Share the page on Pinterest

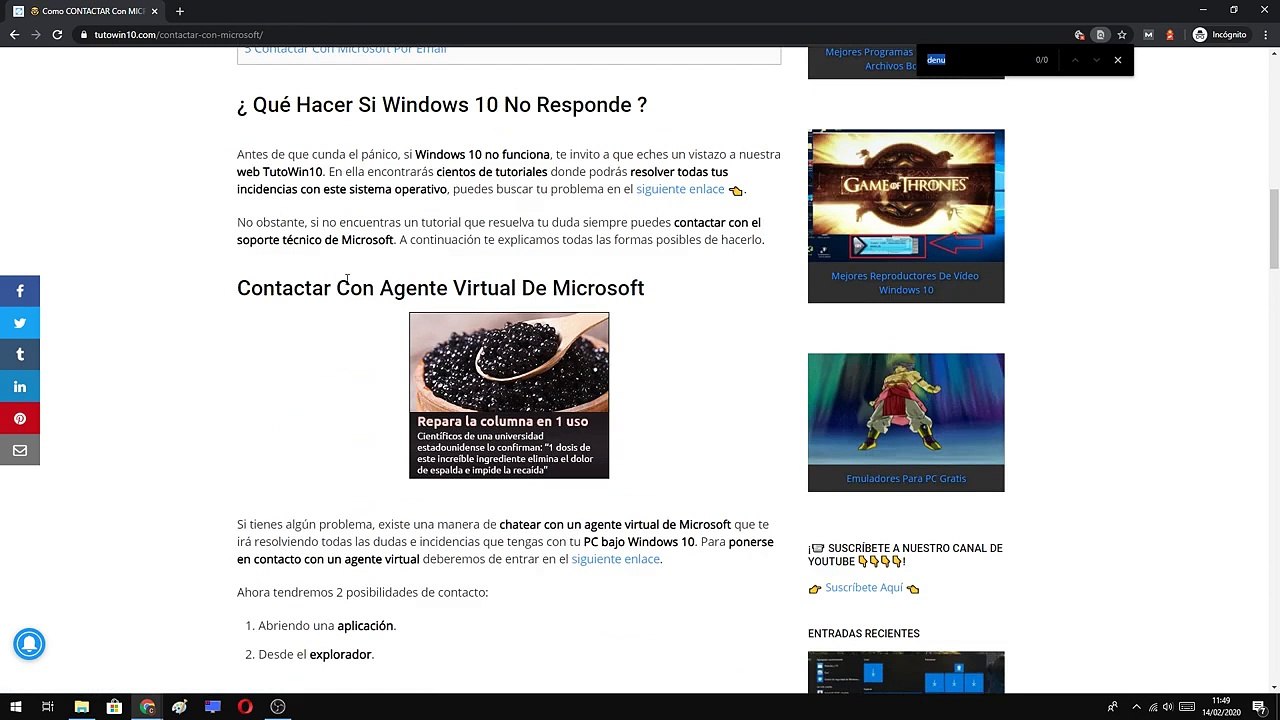point(20,419)
